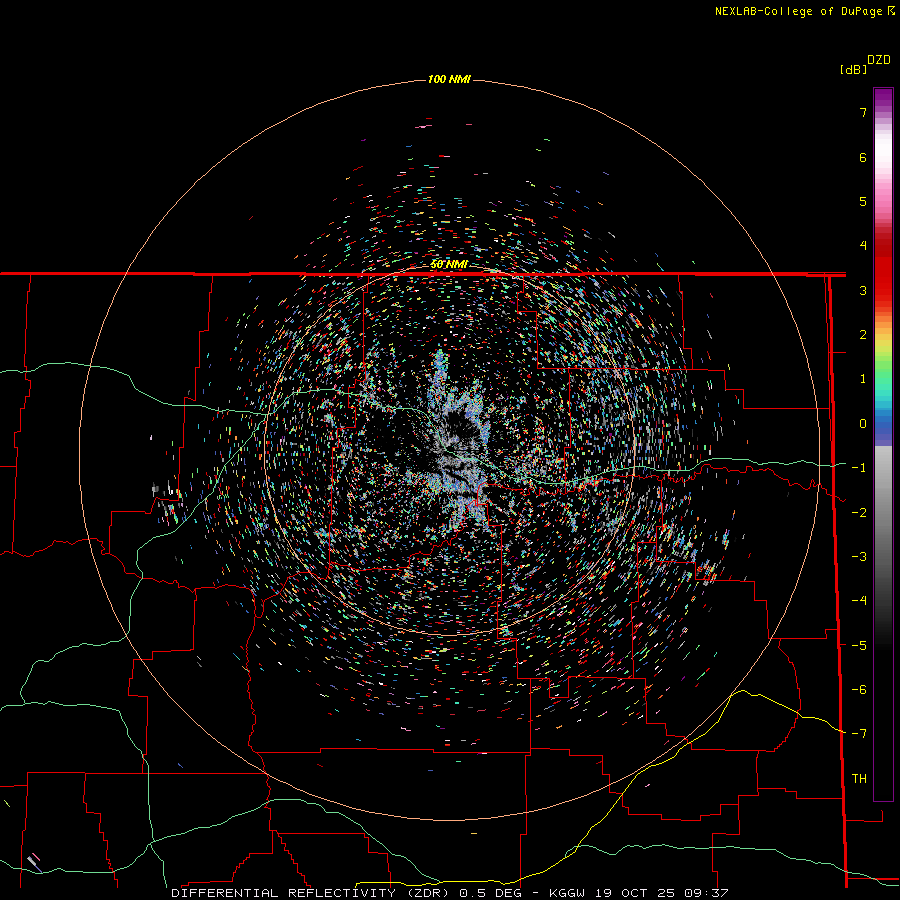Click the 0 value on color scale
Viewport: 900px width, 900px height.
863,424
